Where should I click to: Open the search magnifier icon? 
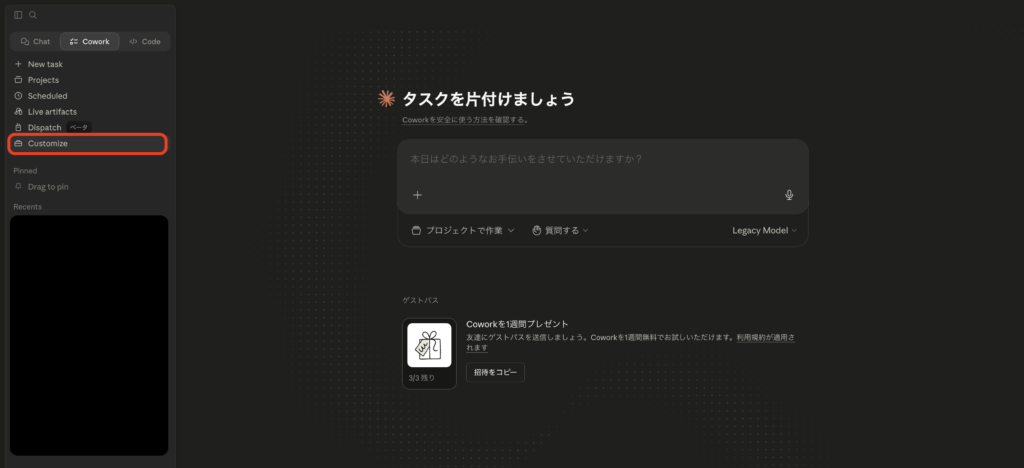[x=33, y=15]
